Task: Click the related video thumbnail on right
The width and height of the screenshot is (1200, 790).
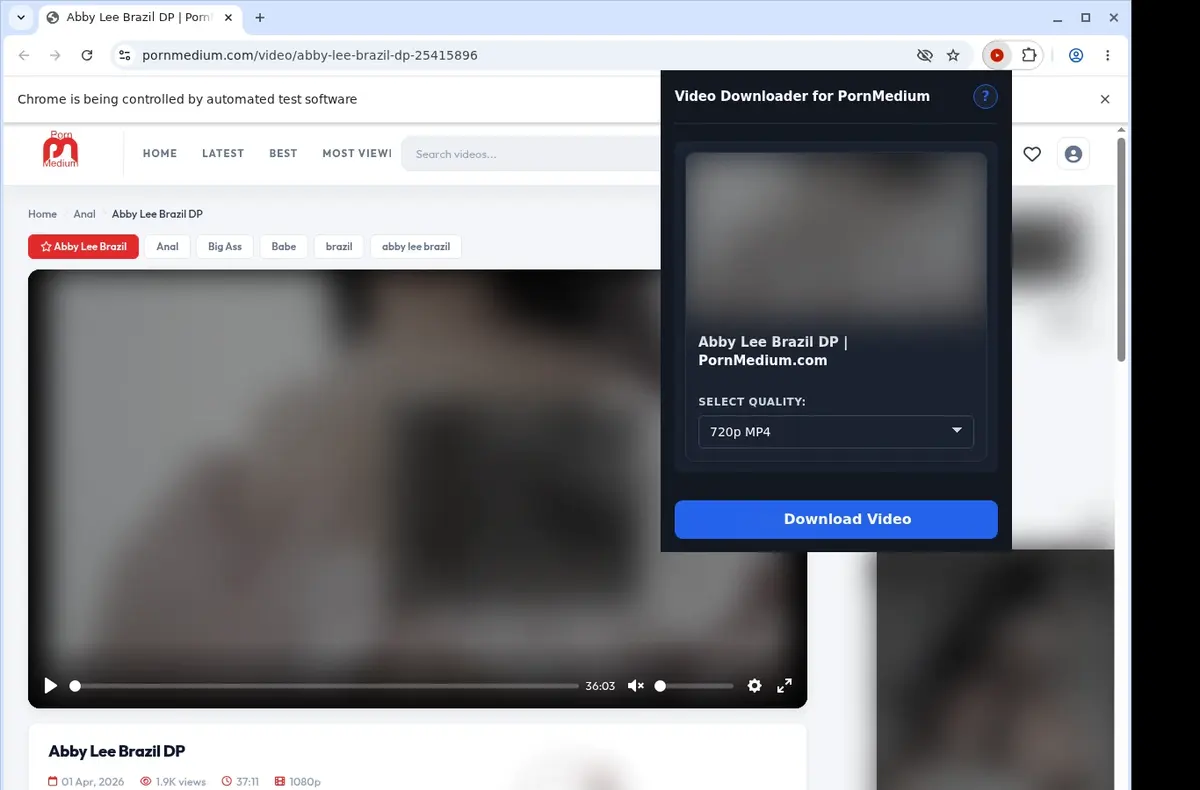Action: click(x=995, y=670)
